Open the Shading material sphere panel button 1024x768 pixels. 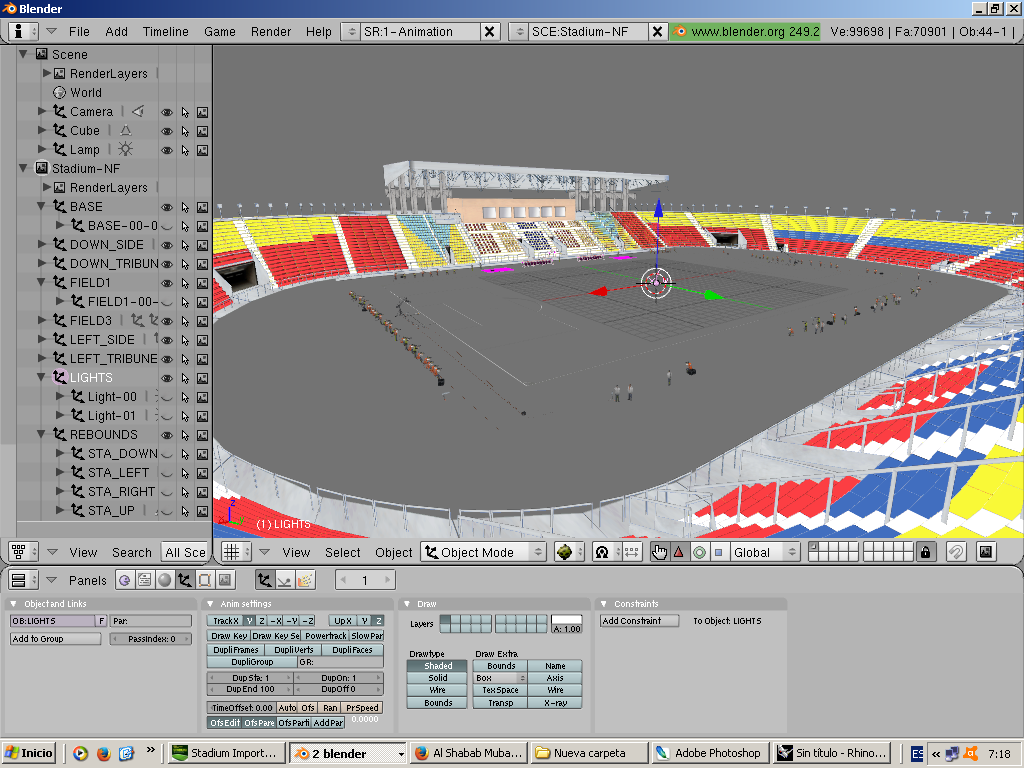click(165, 580)
